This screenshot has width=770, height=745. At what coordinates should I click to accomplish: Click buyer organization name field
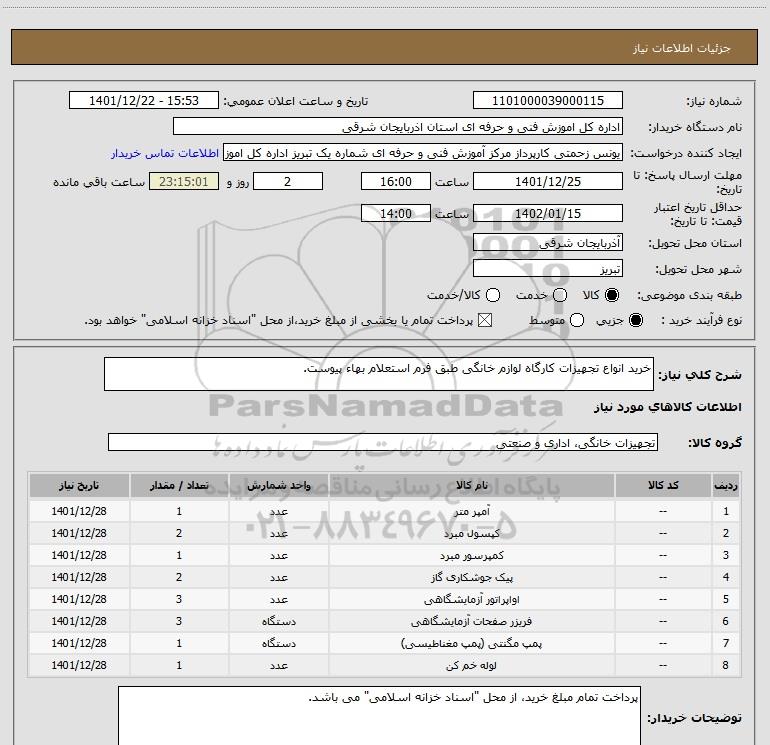tap(398, 127)
